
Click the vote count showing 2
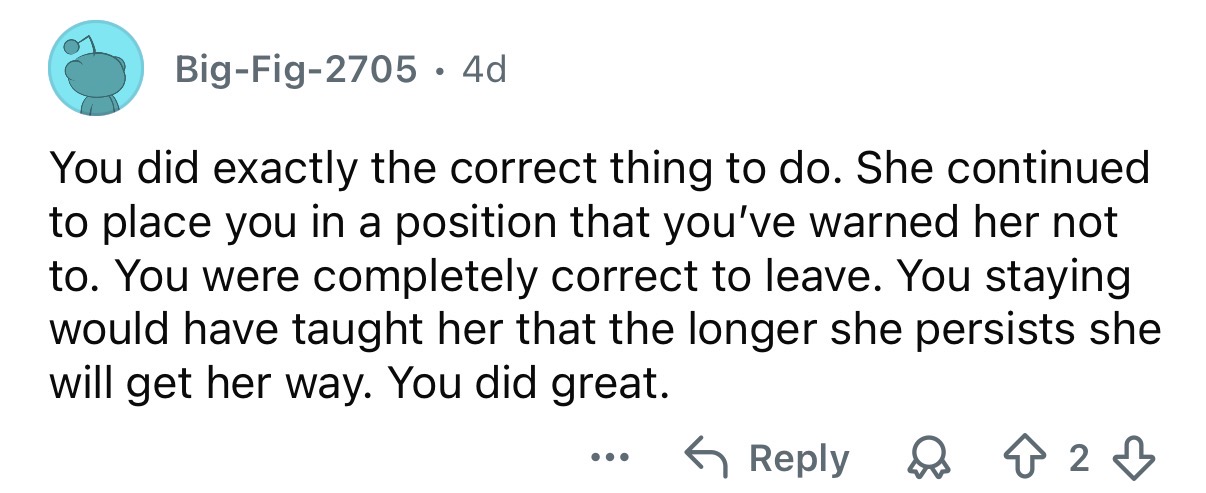click(1078, 459)
